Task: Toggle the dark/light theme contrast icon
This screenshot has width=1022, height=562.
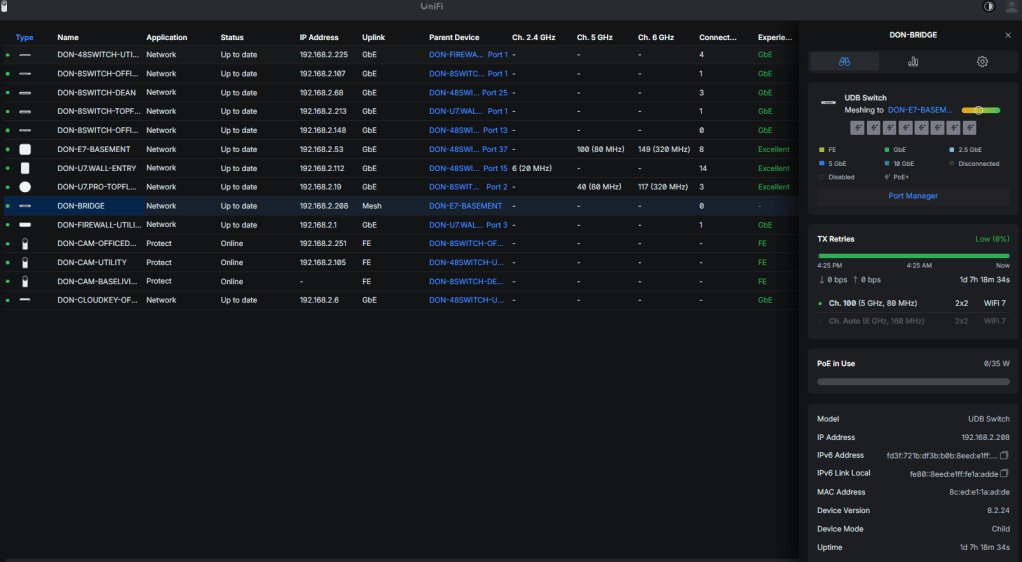Action: pyautogui.click(x=989, y=7)
